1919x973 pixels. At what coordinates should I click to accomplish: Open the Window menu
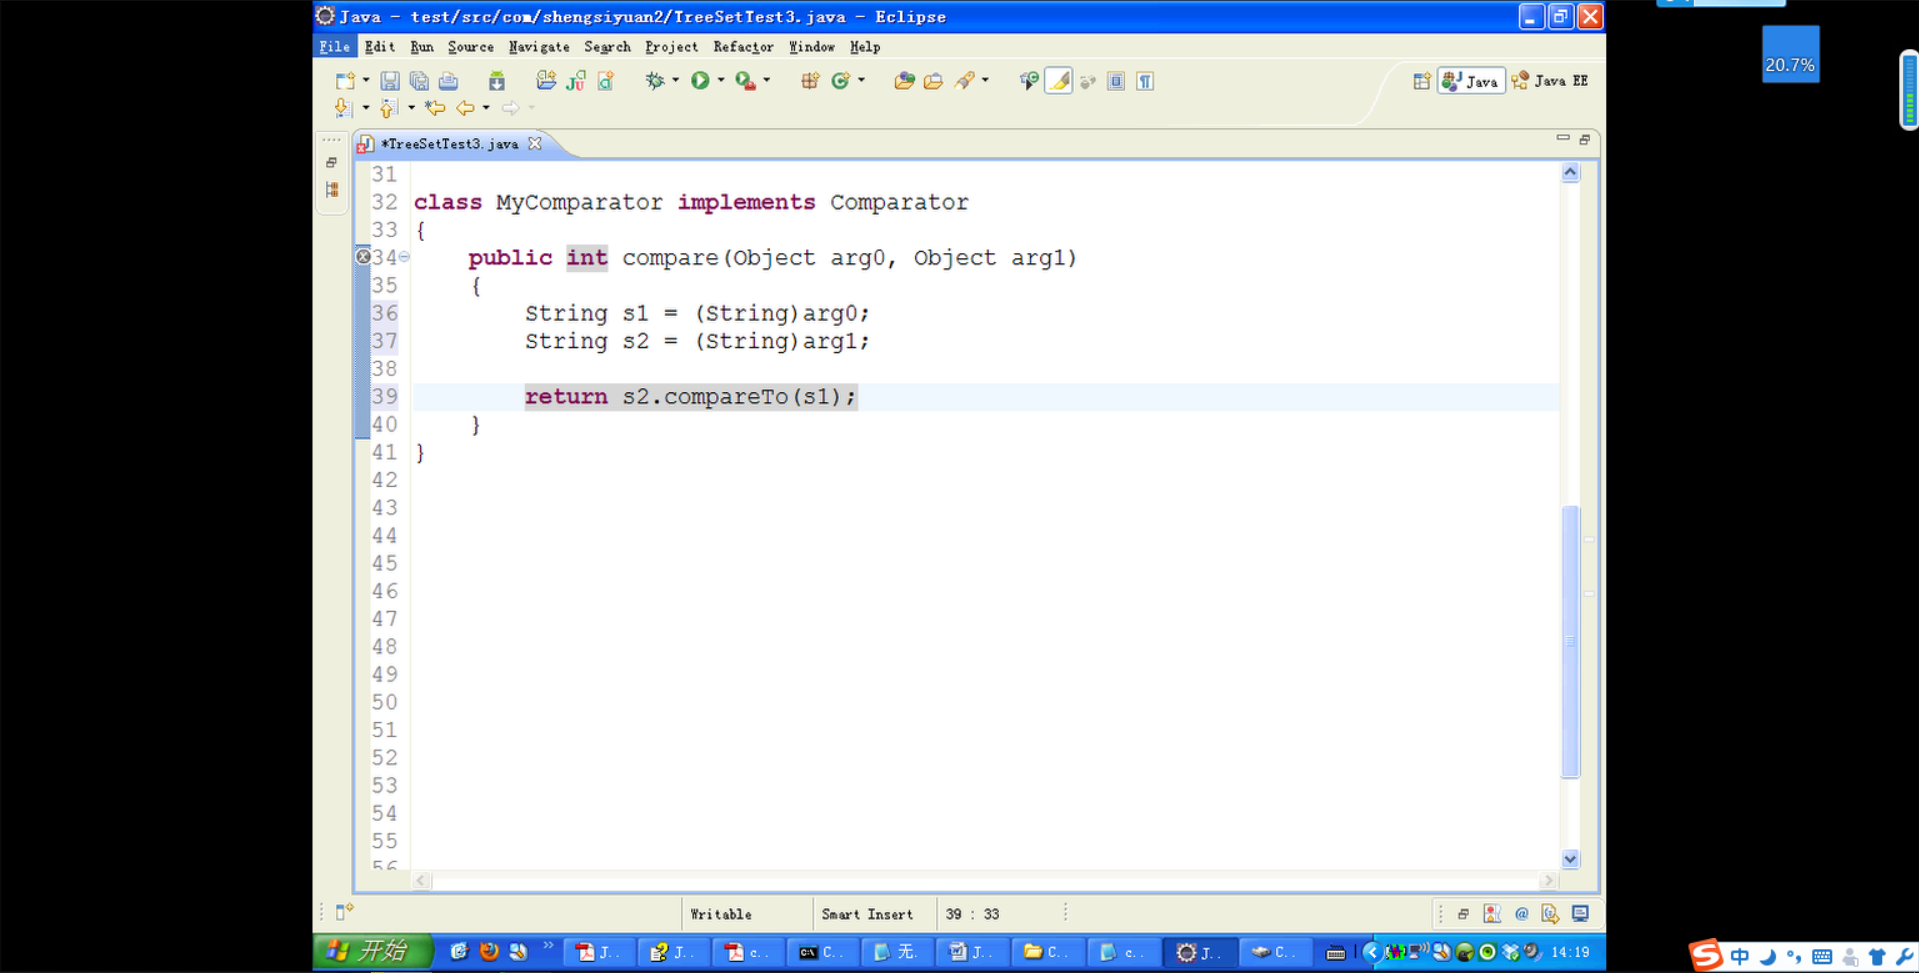[x=811, y=47]
